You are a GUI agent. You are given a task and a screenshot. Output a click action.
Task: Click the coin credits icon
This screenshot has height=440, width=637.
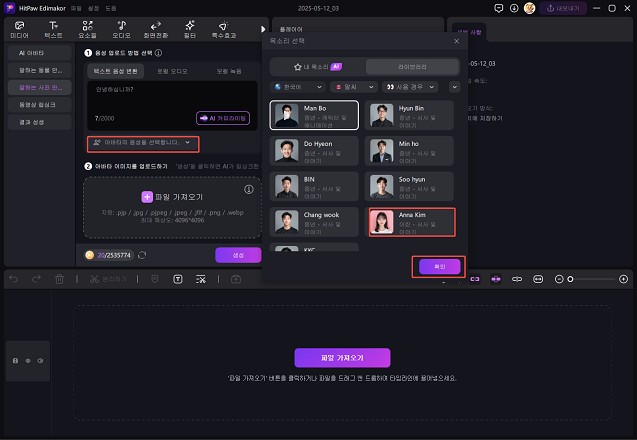90,255
